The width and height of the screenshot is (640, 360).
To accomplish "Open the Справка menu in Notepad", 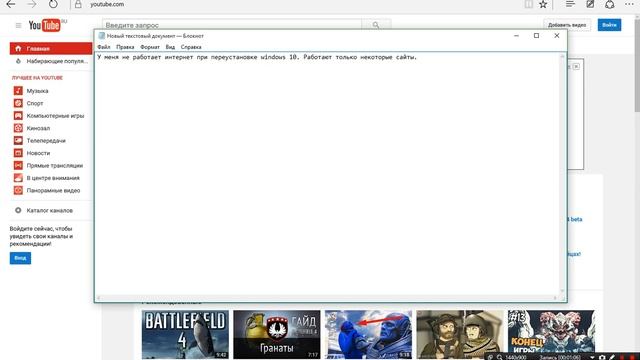I will pyautogui.click(x=191, y=47).
